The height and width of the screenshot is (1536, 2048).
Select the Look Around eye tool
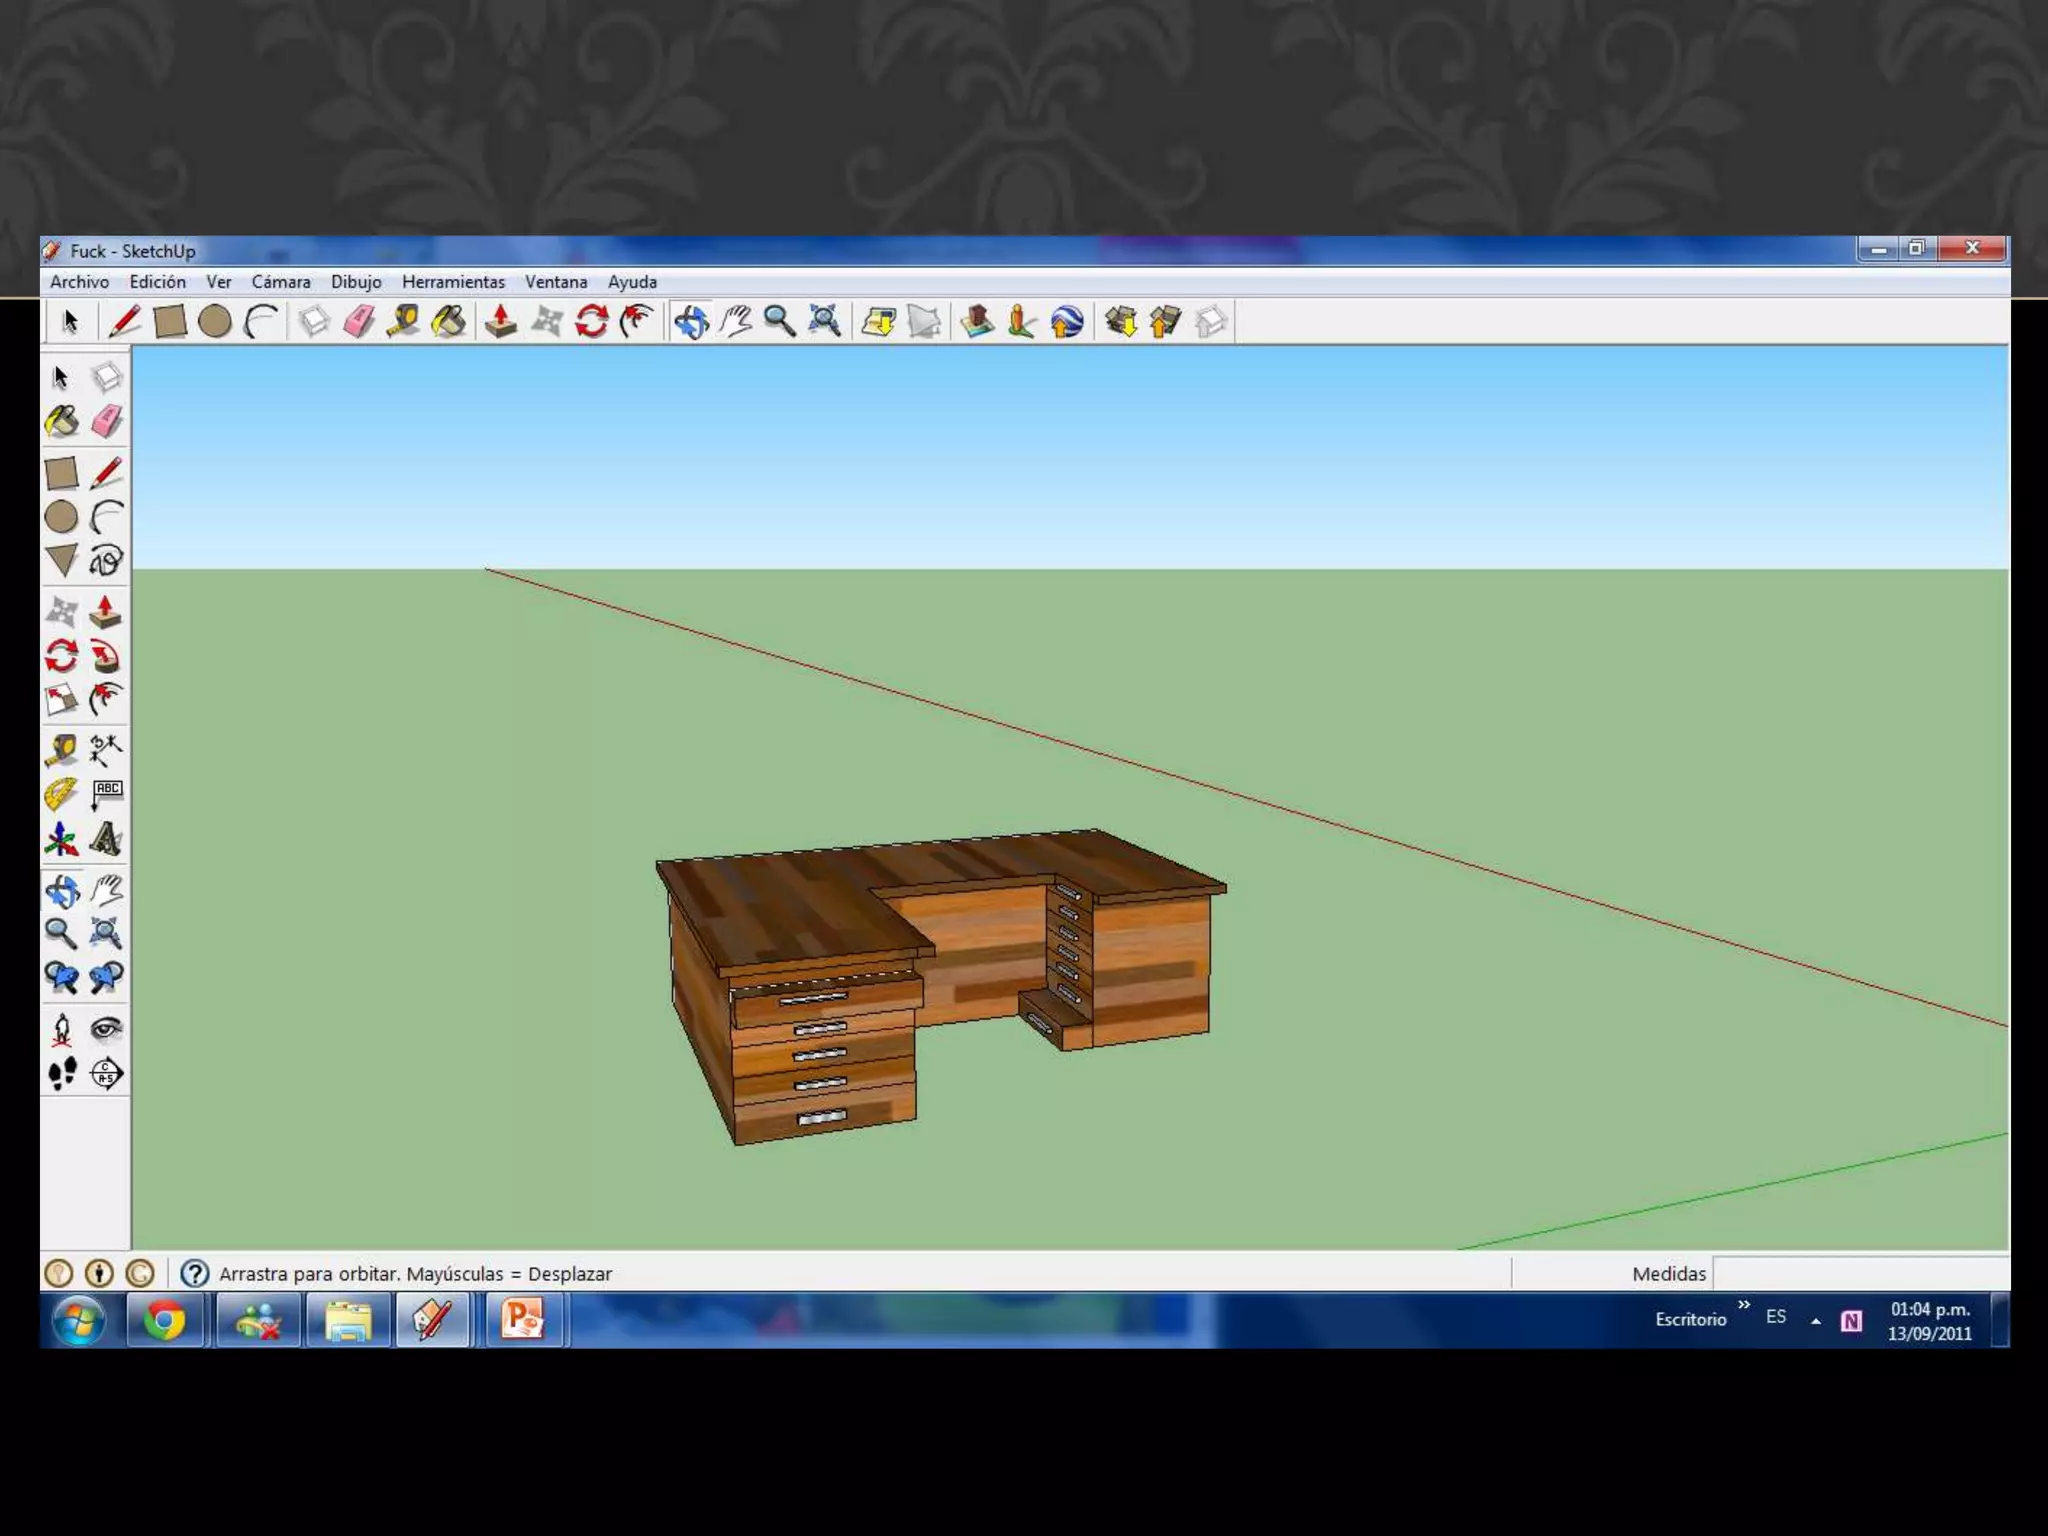tap(106, 1029)
